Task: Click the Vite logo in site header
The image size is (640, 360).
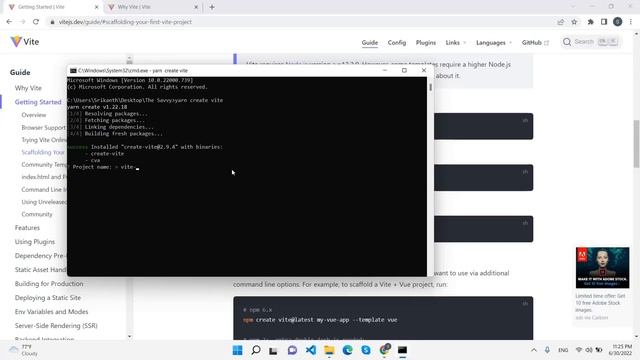Action: (x=24, y=42)
